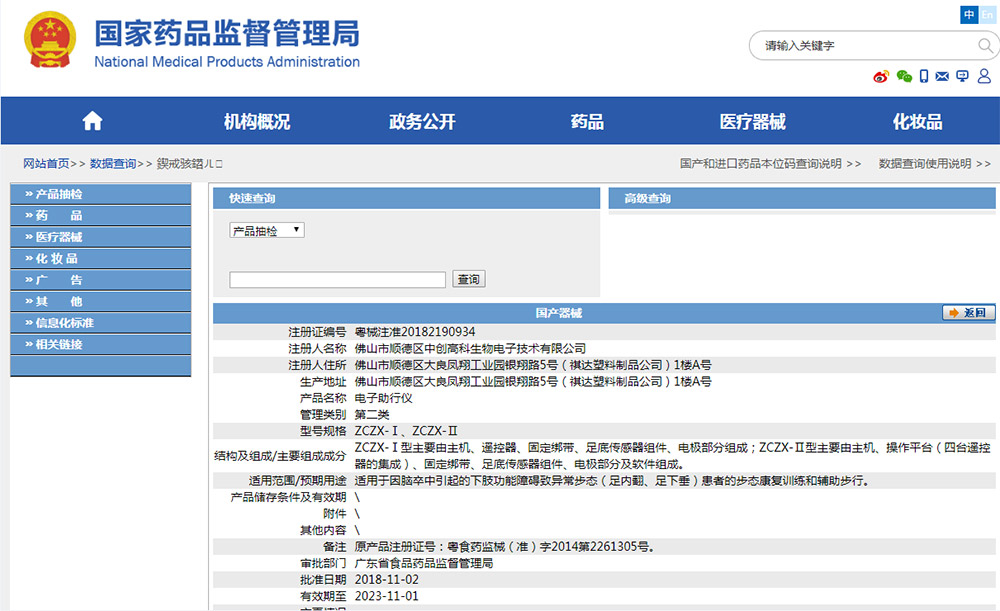Open the WeChat icon link
Screen dimensions: 1000x611
[904, 77]
